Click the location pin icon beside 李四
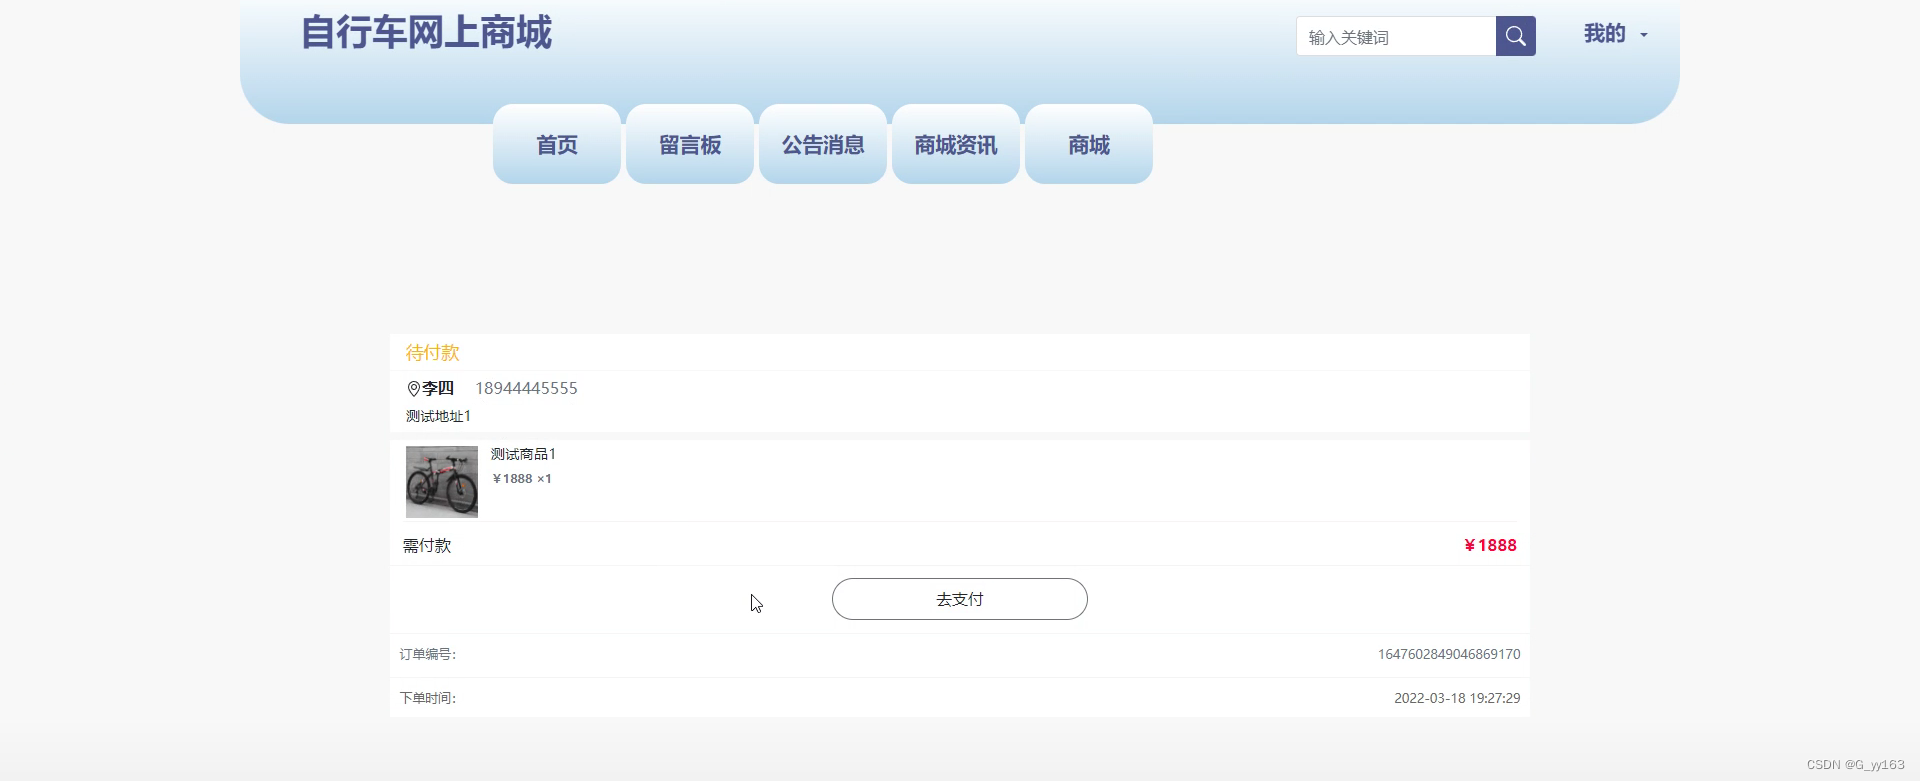The width and height of the screenshot is (1920, 781). tap(413, 389)
